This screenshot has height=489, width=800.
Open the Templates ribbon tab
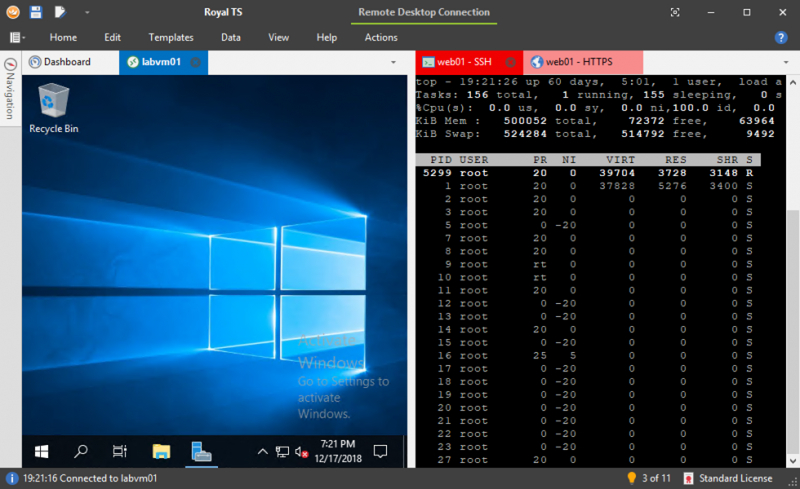pyautogui.click(x=171, y=37)
